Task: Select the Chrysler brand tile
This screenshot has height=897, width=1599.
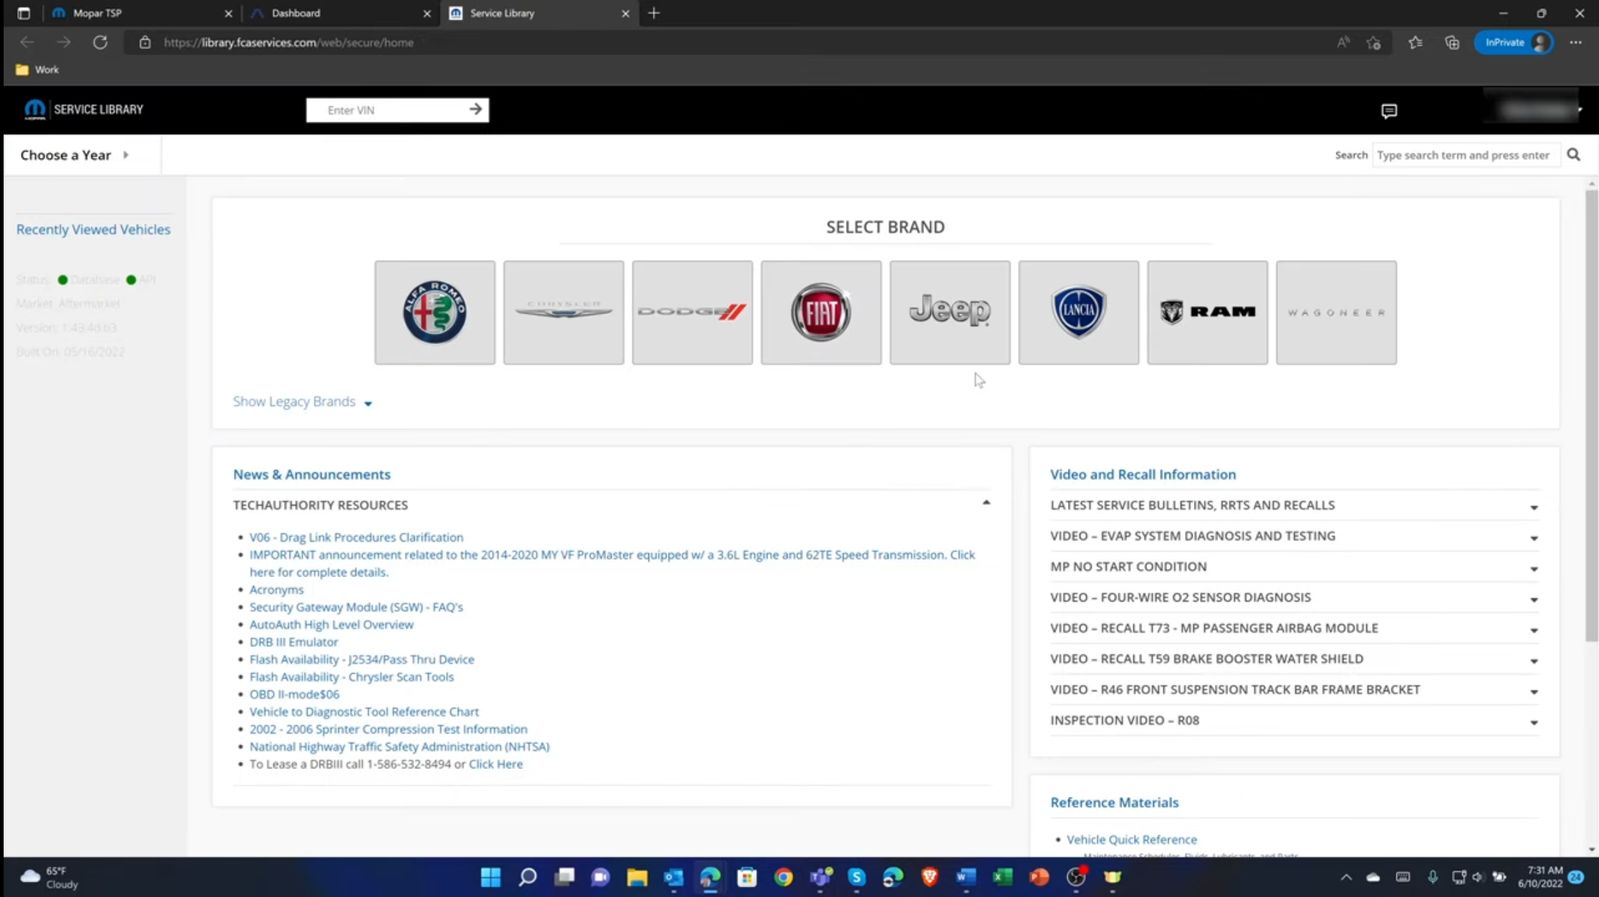Action: 564,313
